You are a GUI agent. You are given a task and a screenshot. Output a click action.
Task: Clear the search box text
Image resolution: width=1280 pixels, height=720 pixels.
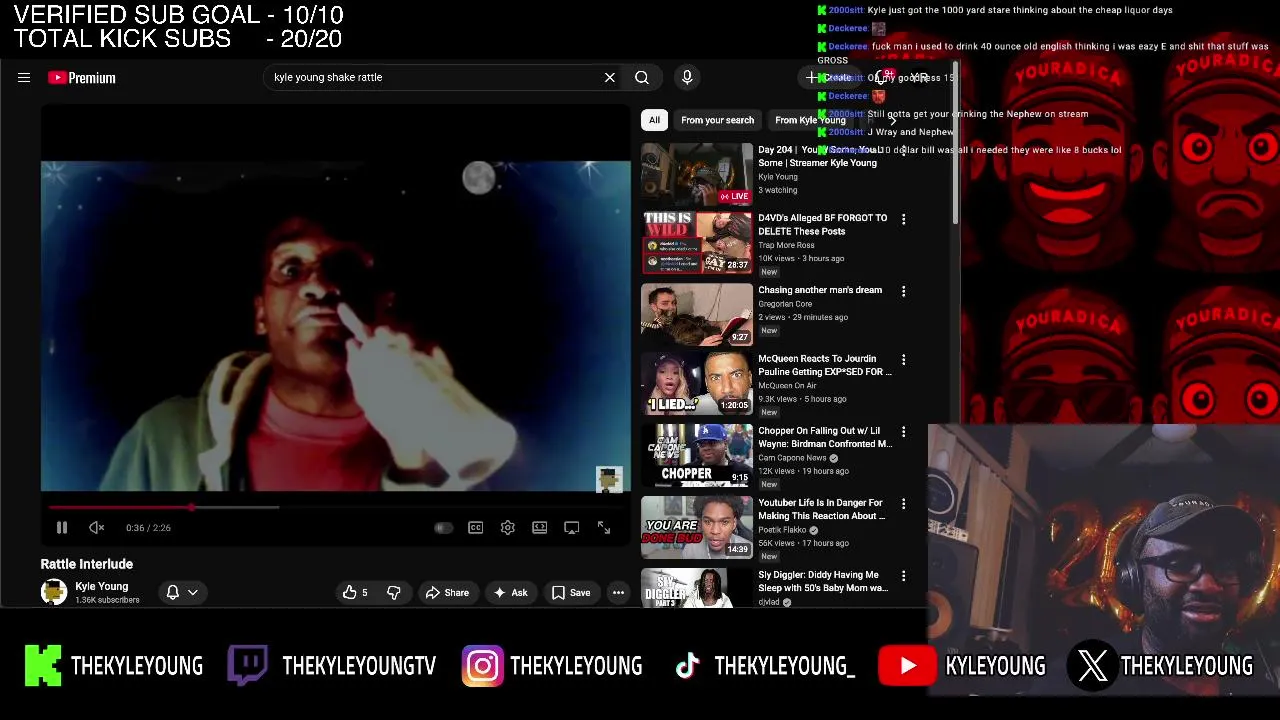coord(609,77)
